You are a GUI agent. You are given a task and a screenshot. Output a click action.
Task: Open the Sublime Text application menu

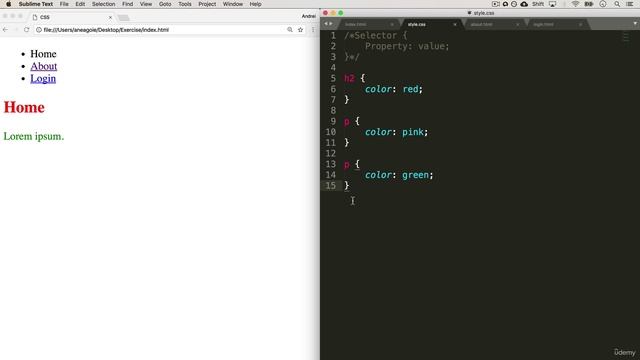point(36,4)
